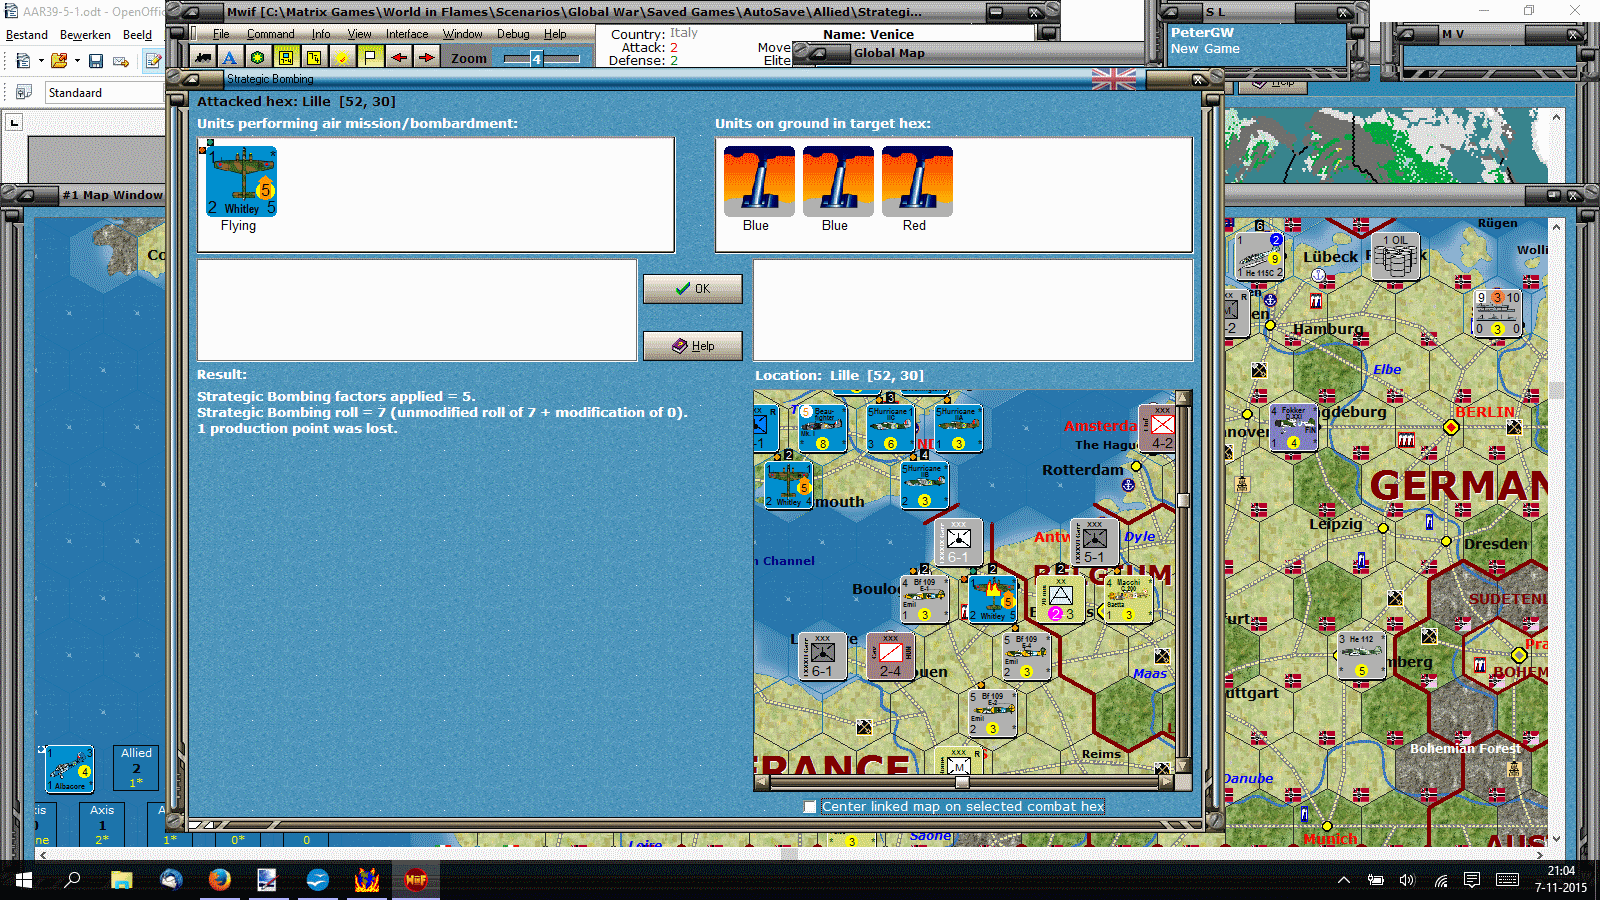Click the combat hex map vertical scrollbar
Viewport: 1600px width, 900px height.
[x=1183, y=582]
